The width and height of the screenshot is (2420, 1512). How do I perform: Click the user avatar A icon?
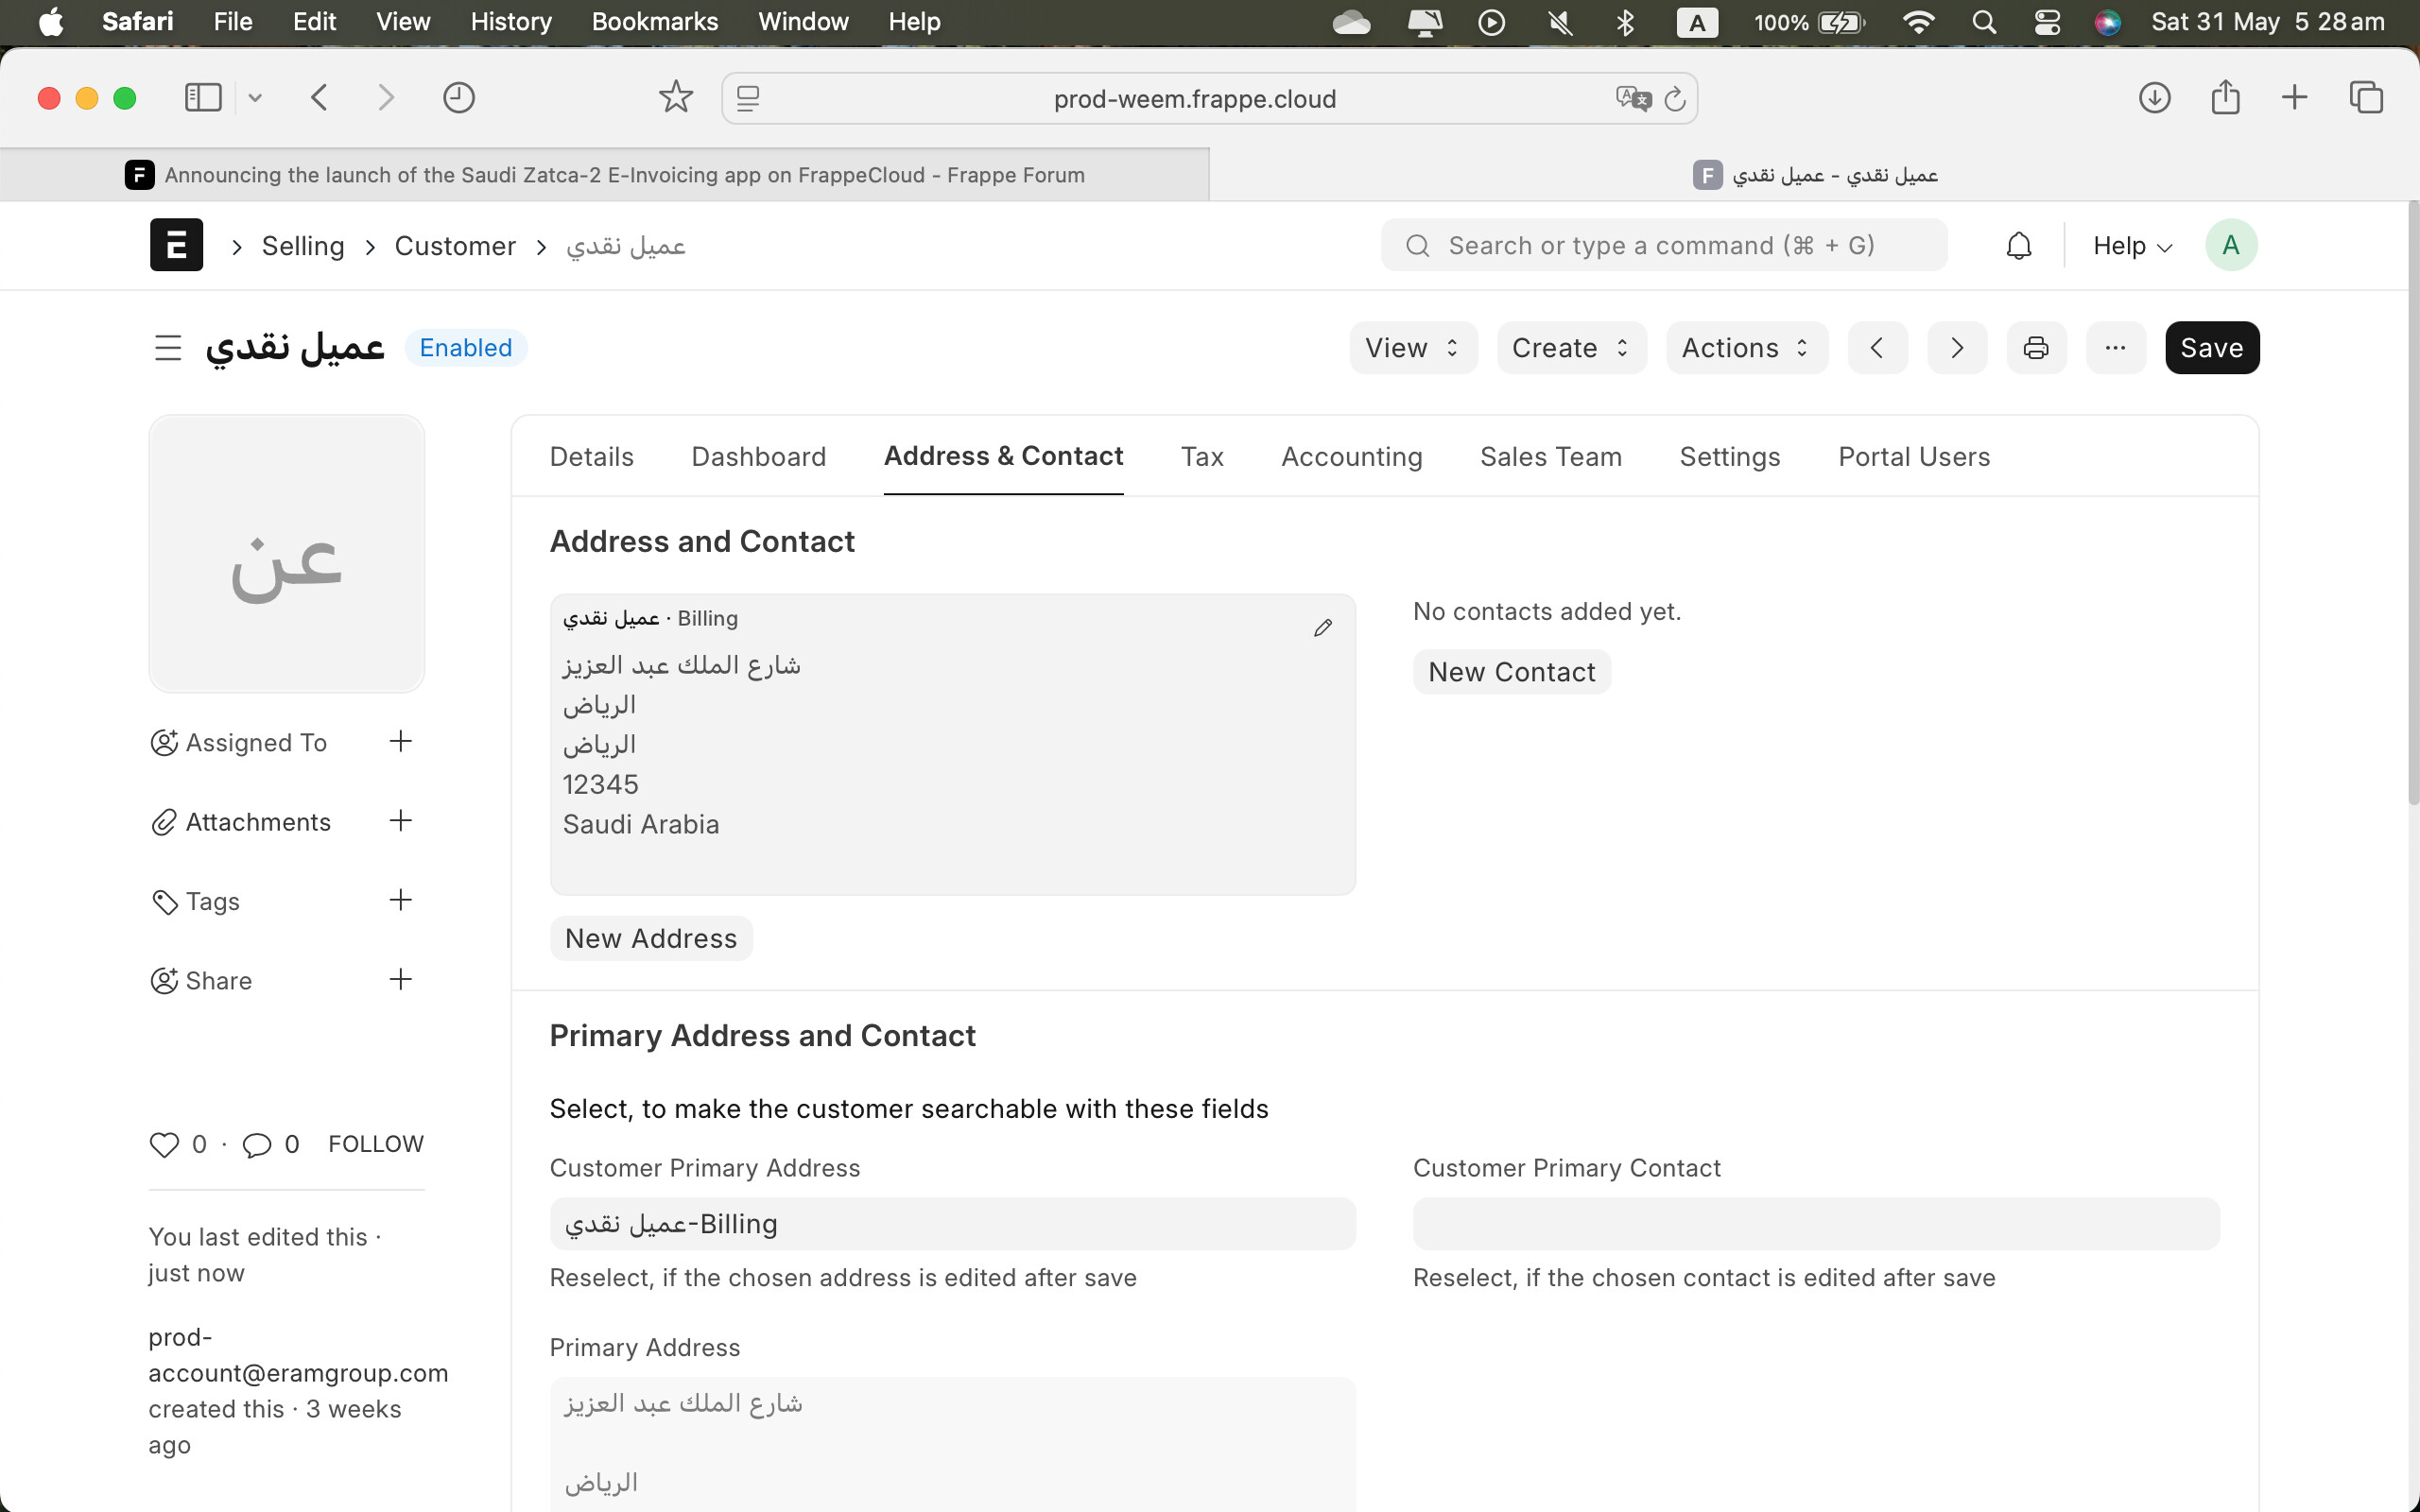2231,245
